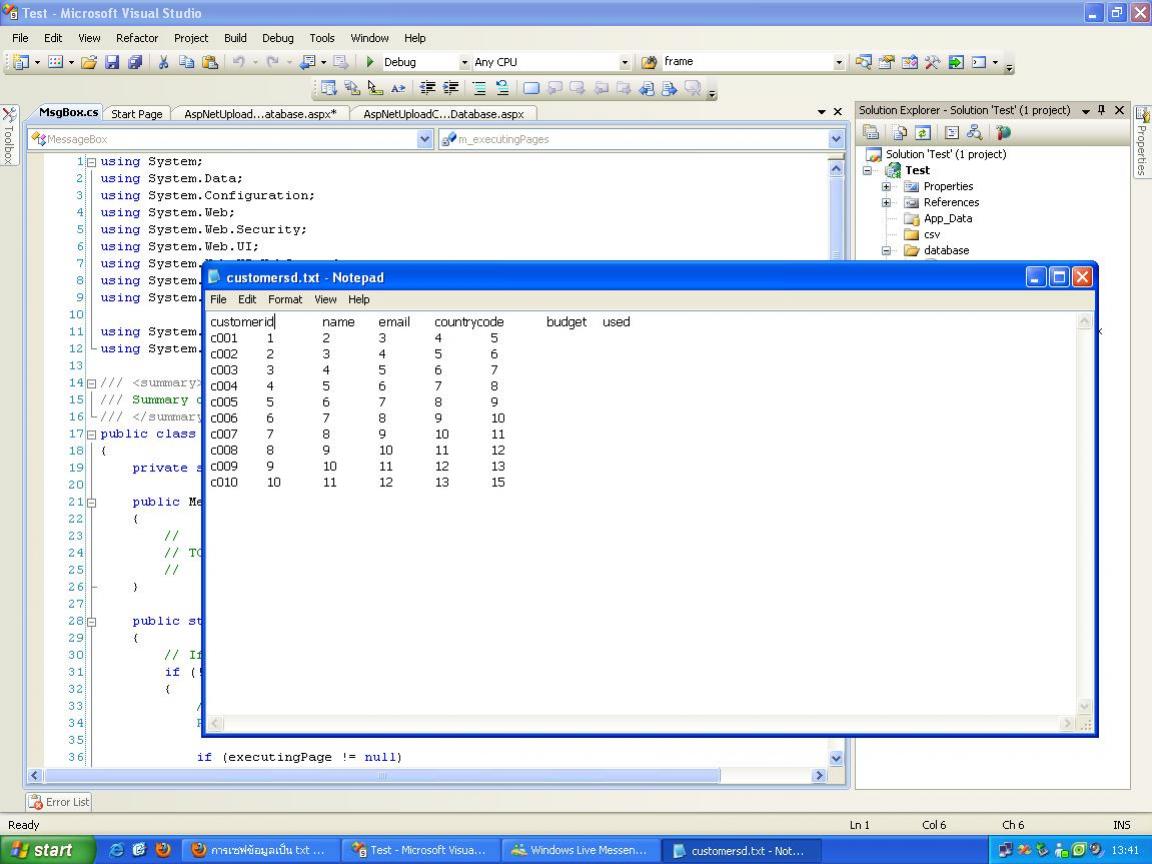Screen dimensions: 1152x864
Task: Click Show All Files in Solution Explorer
Action: (x=899, y=132)
